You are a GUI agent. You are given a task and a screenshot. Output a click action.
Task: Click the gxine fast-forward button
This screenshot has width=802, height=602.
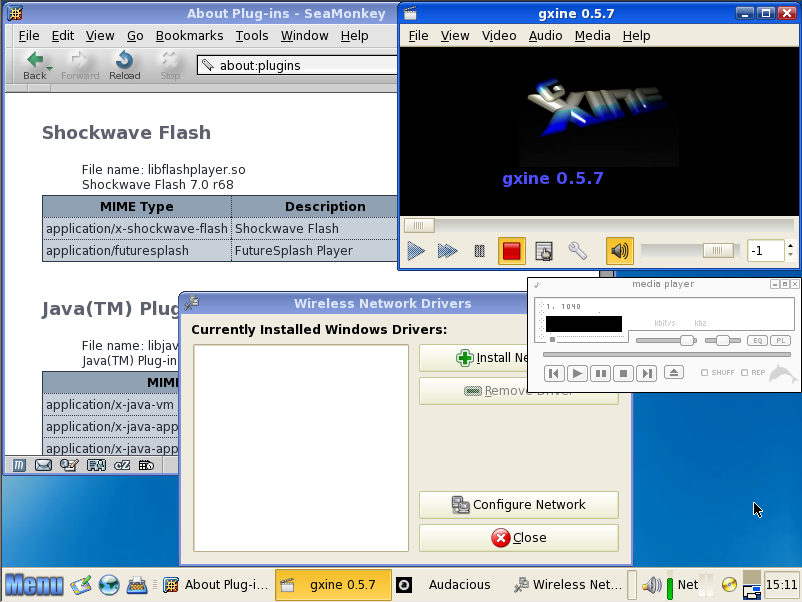(448, 251)
